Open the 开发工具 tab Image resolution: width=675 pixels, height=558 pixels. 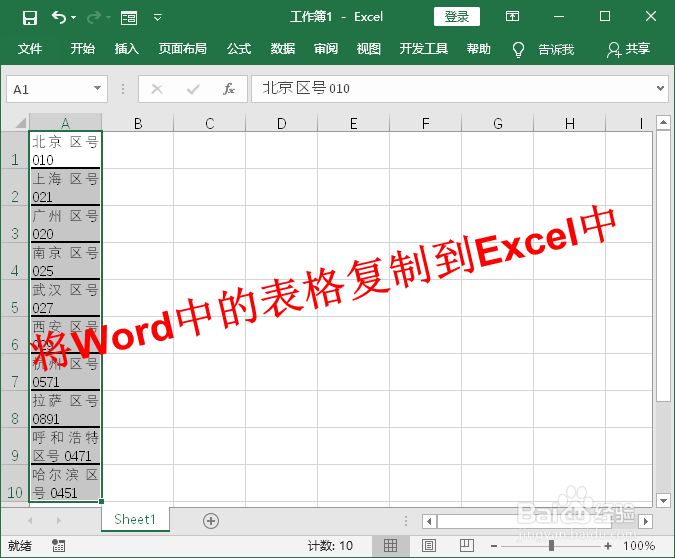coord(424,49)
